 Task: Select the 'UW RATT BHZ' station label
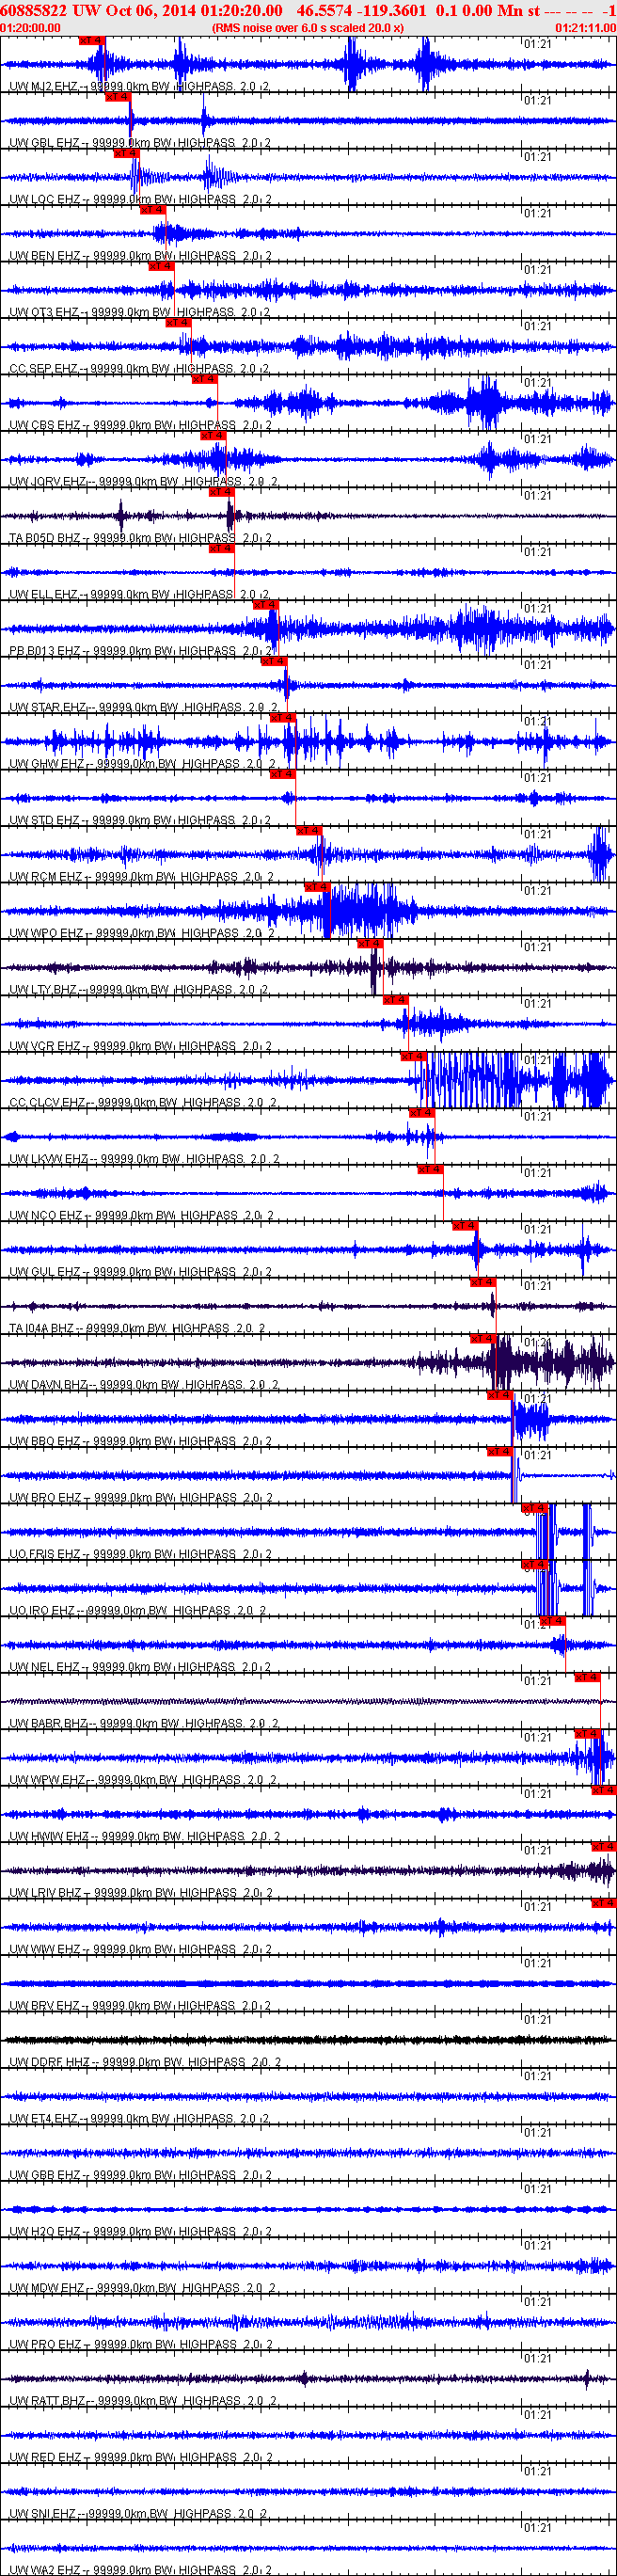(46, 2403)
